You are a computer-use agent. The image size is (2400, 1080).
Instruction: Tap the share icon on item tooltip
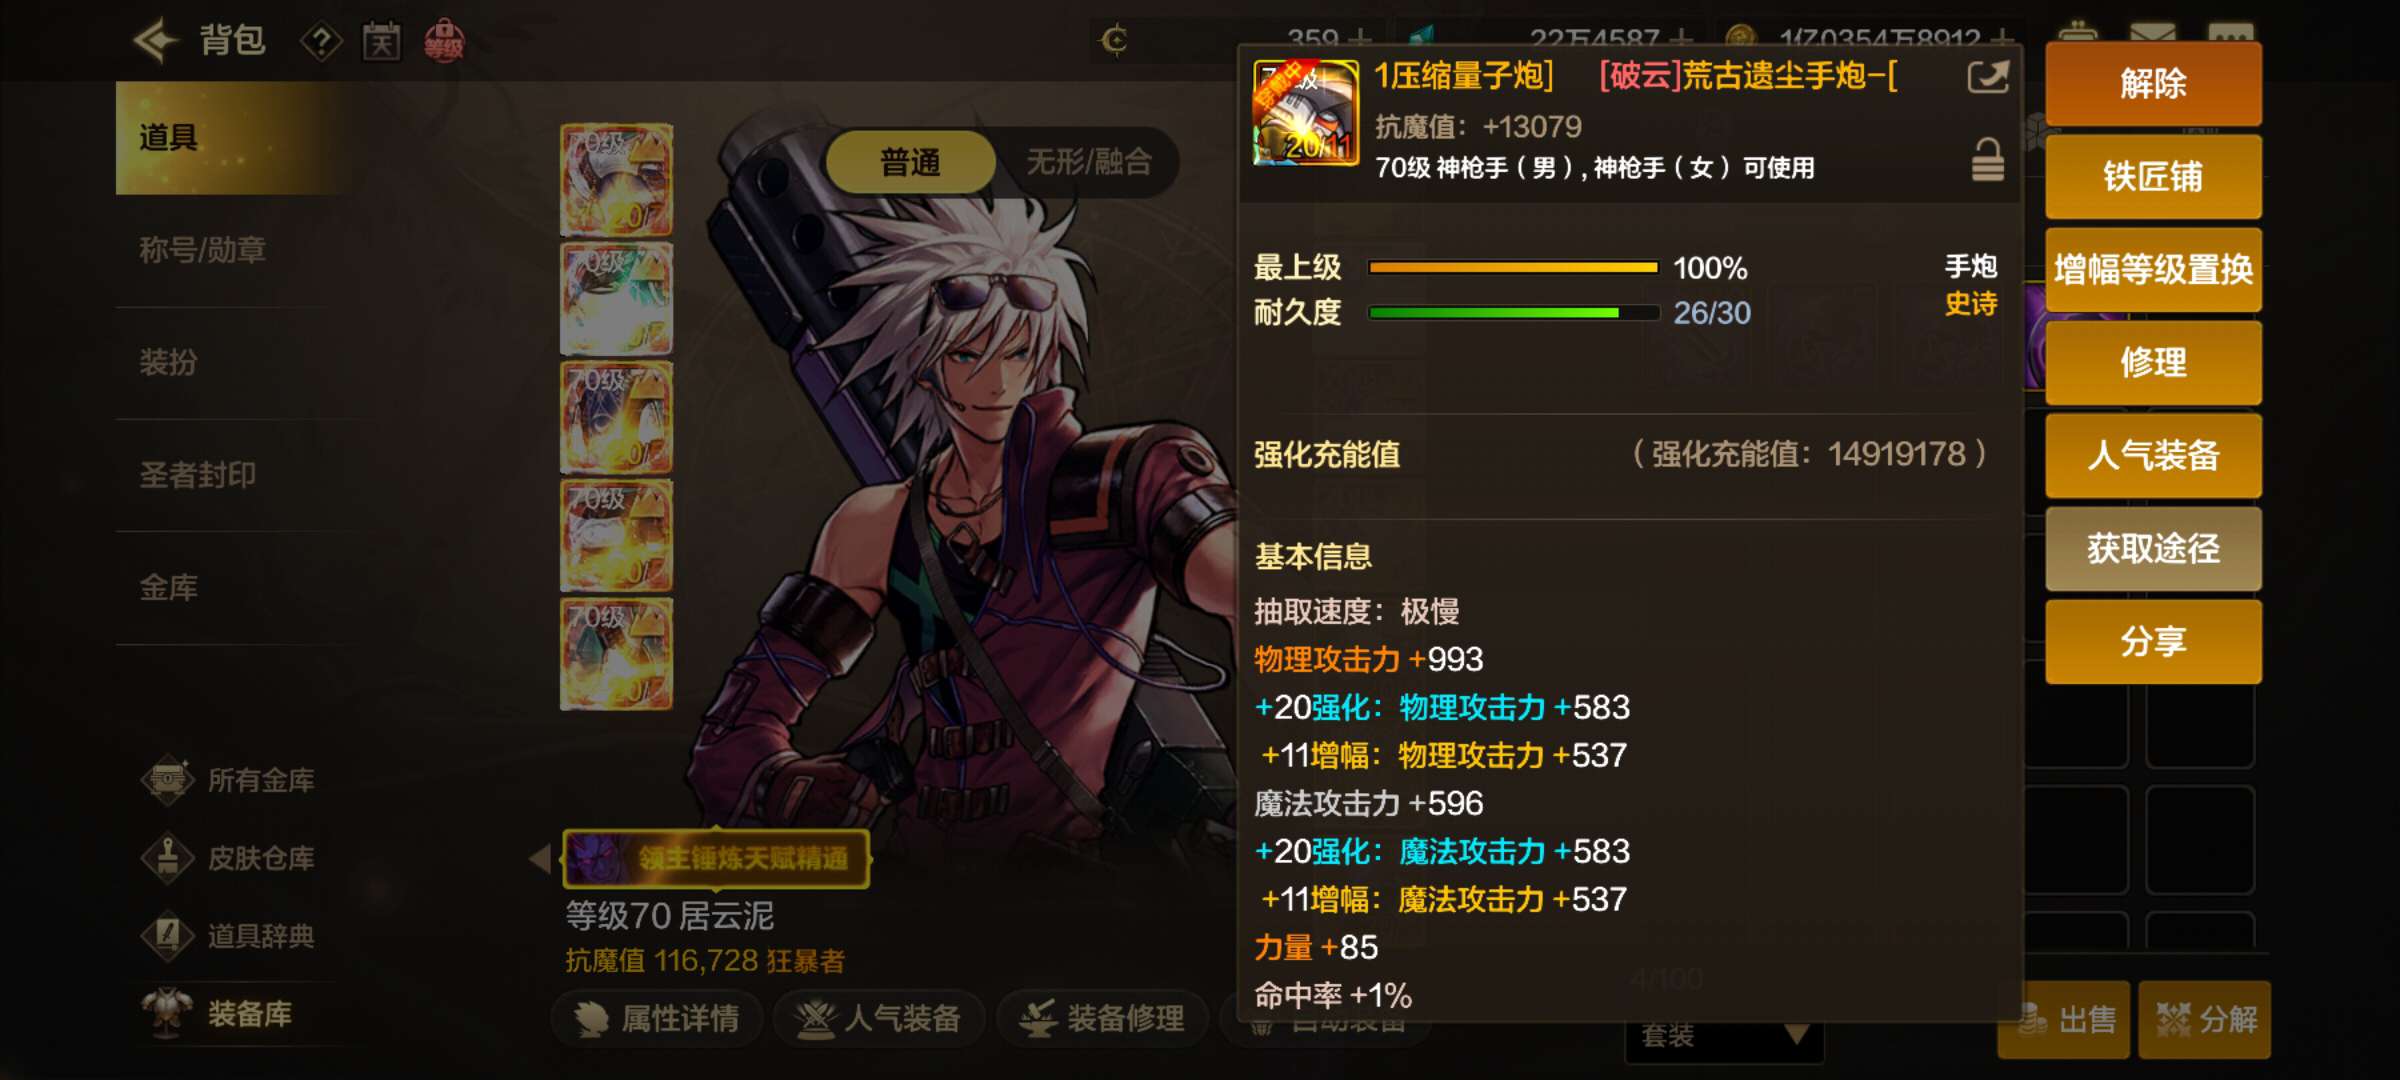pyautogui.click(x=1988, y=76)
